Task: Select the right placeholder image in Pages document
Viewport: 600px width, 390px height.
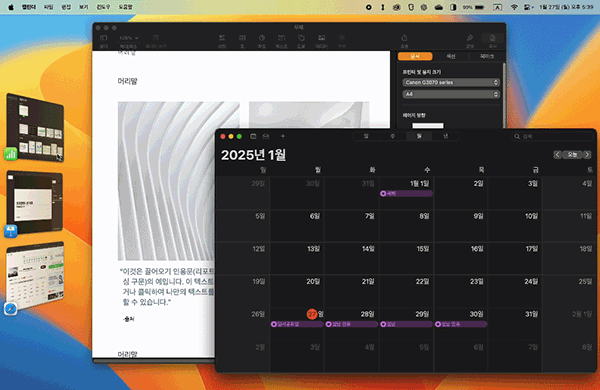Action: point(309,114)
